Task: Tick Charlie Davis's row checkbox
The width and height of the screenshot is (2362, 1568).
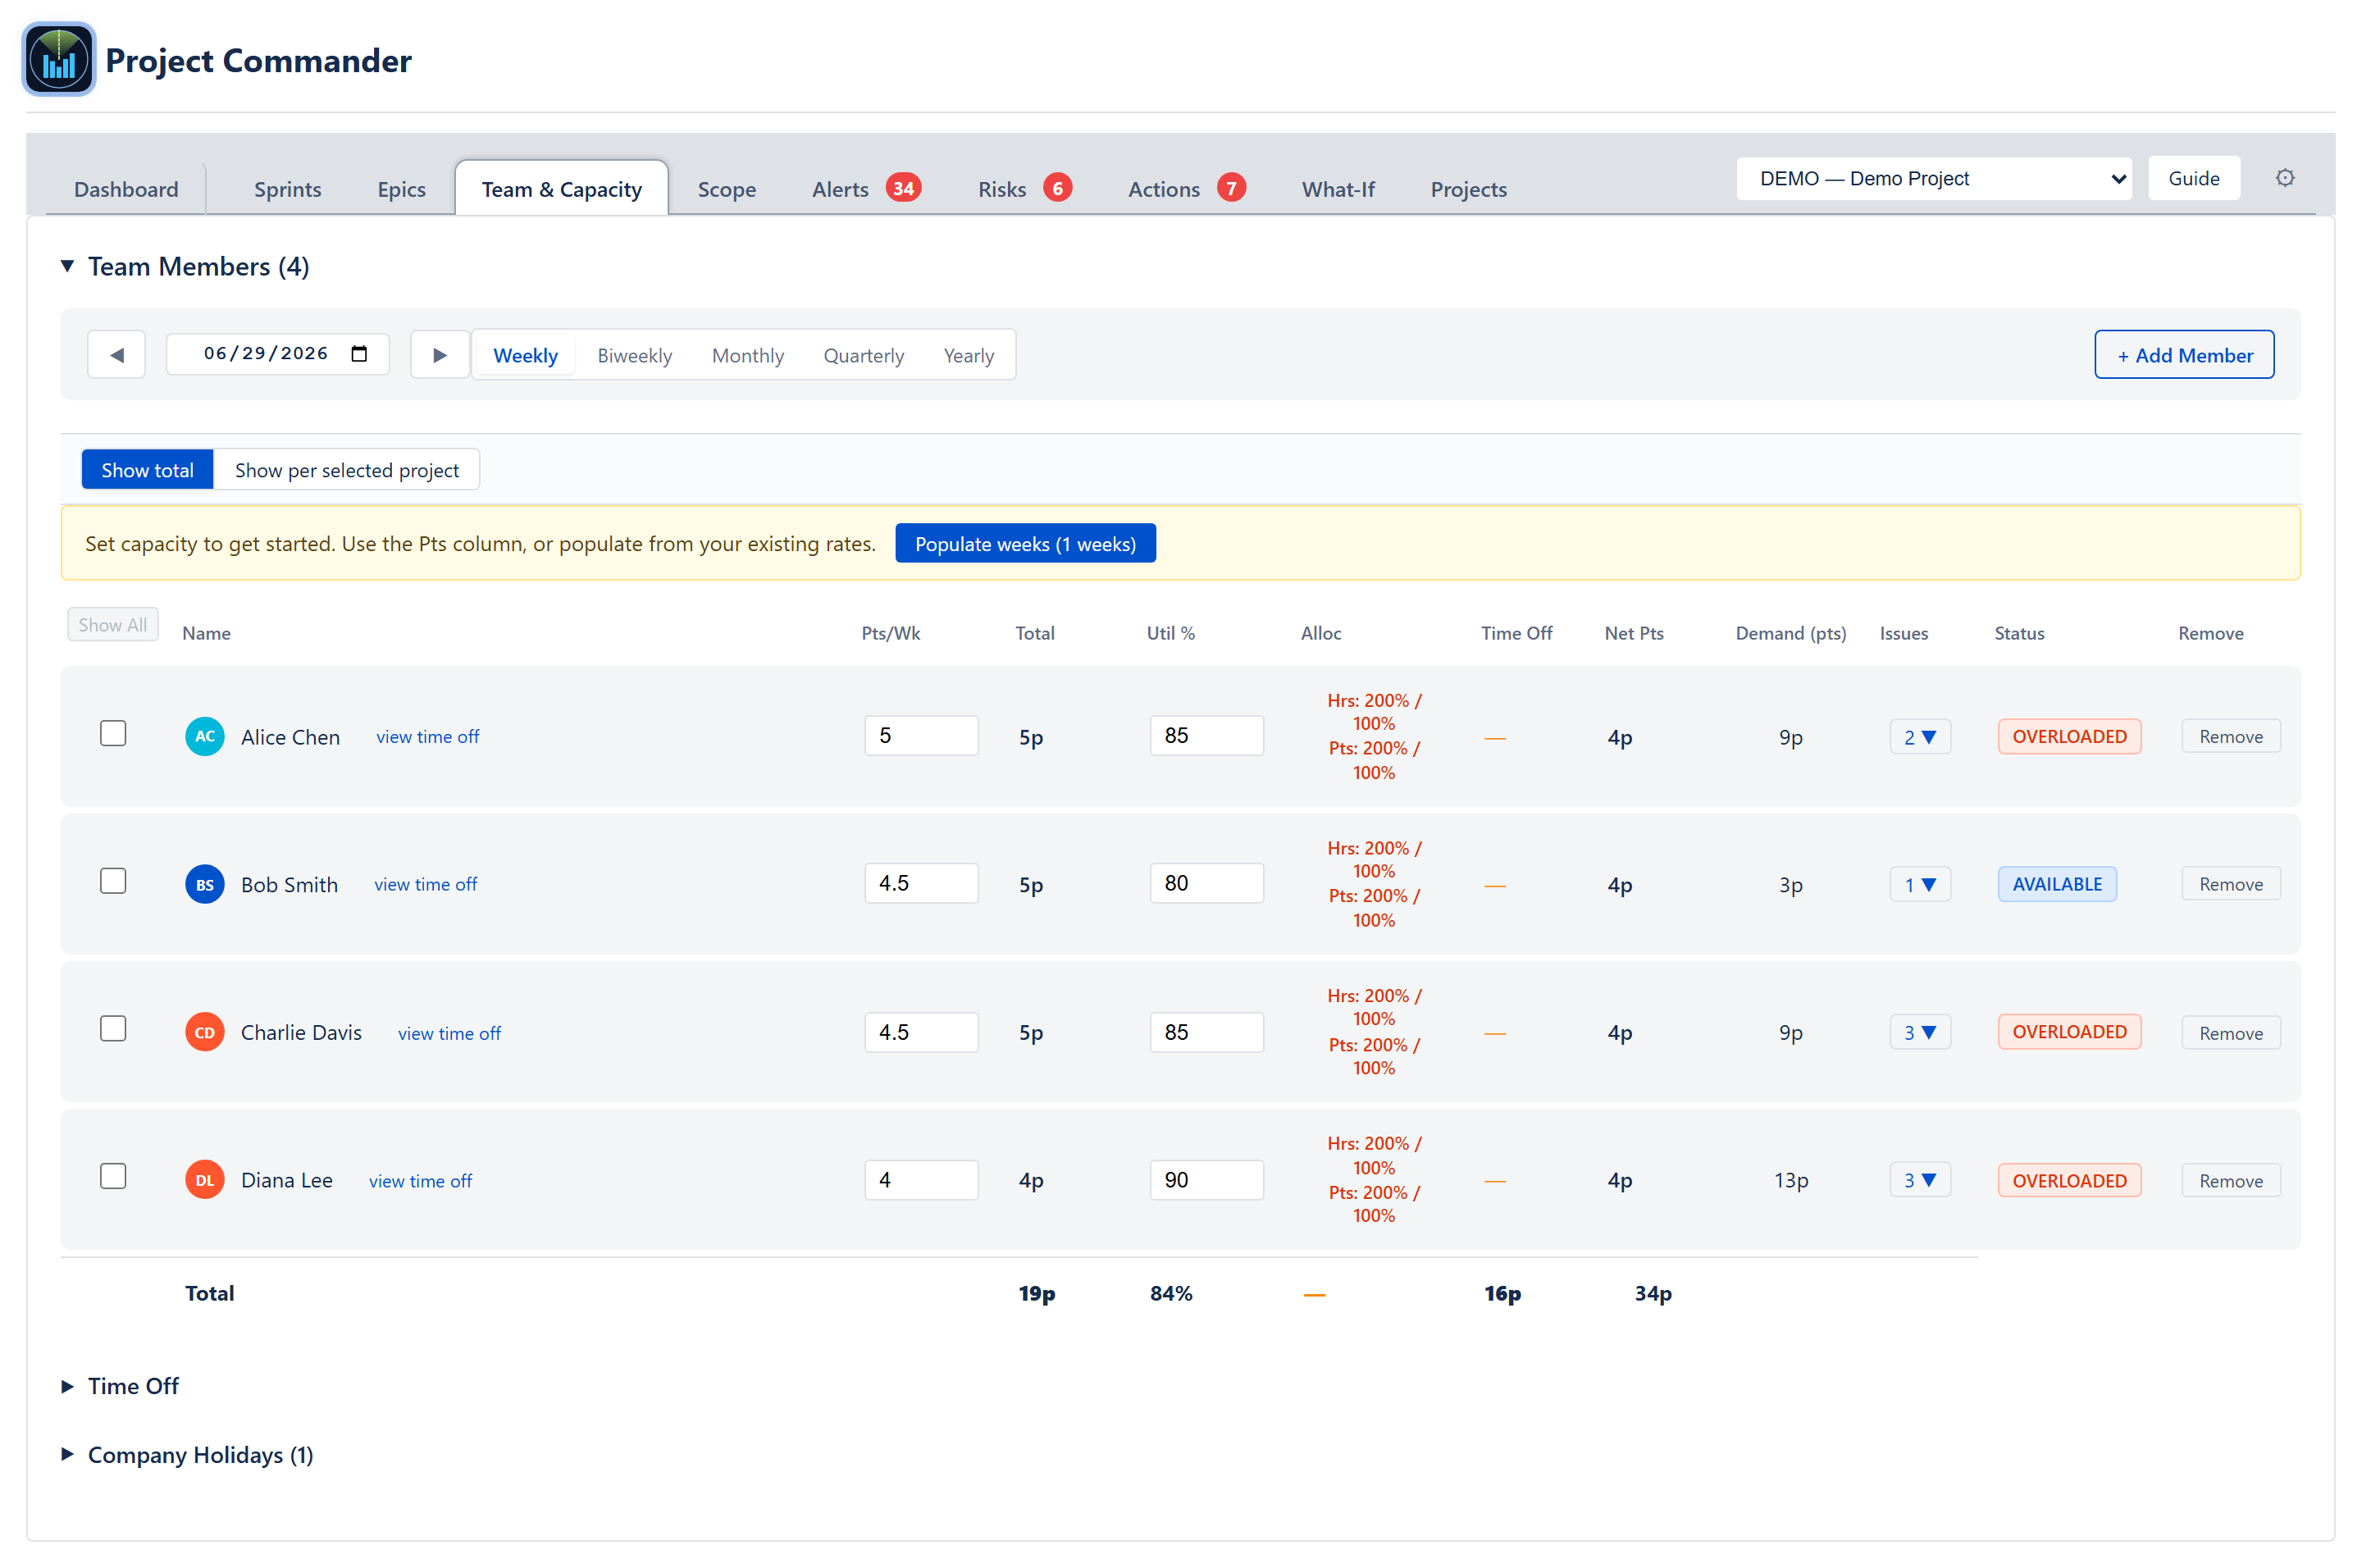Action: 113,1029
